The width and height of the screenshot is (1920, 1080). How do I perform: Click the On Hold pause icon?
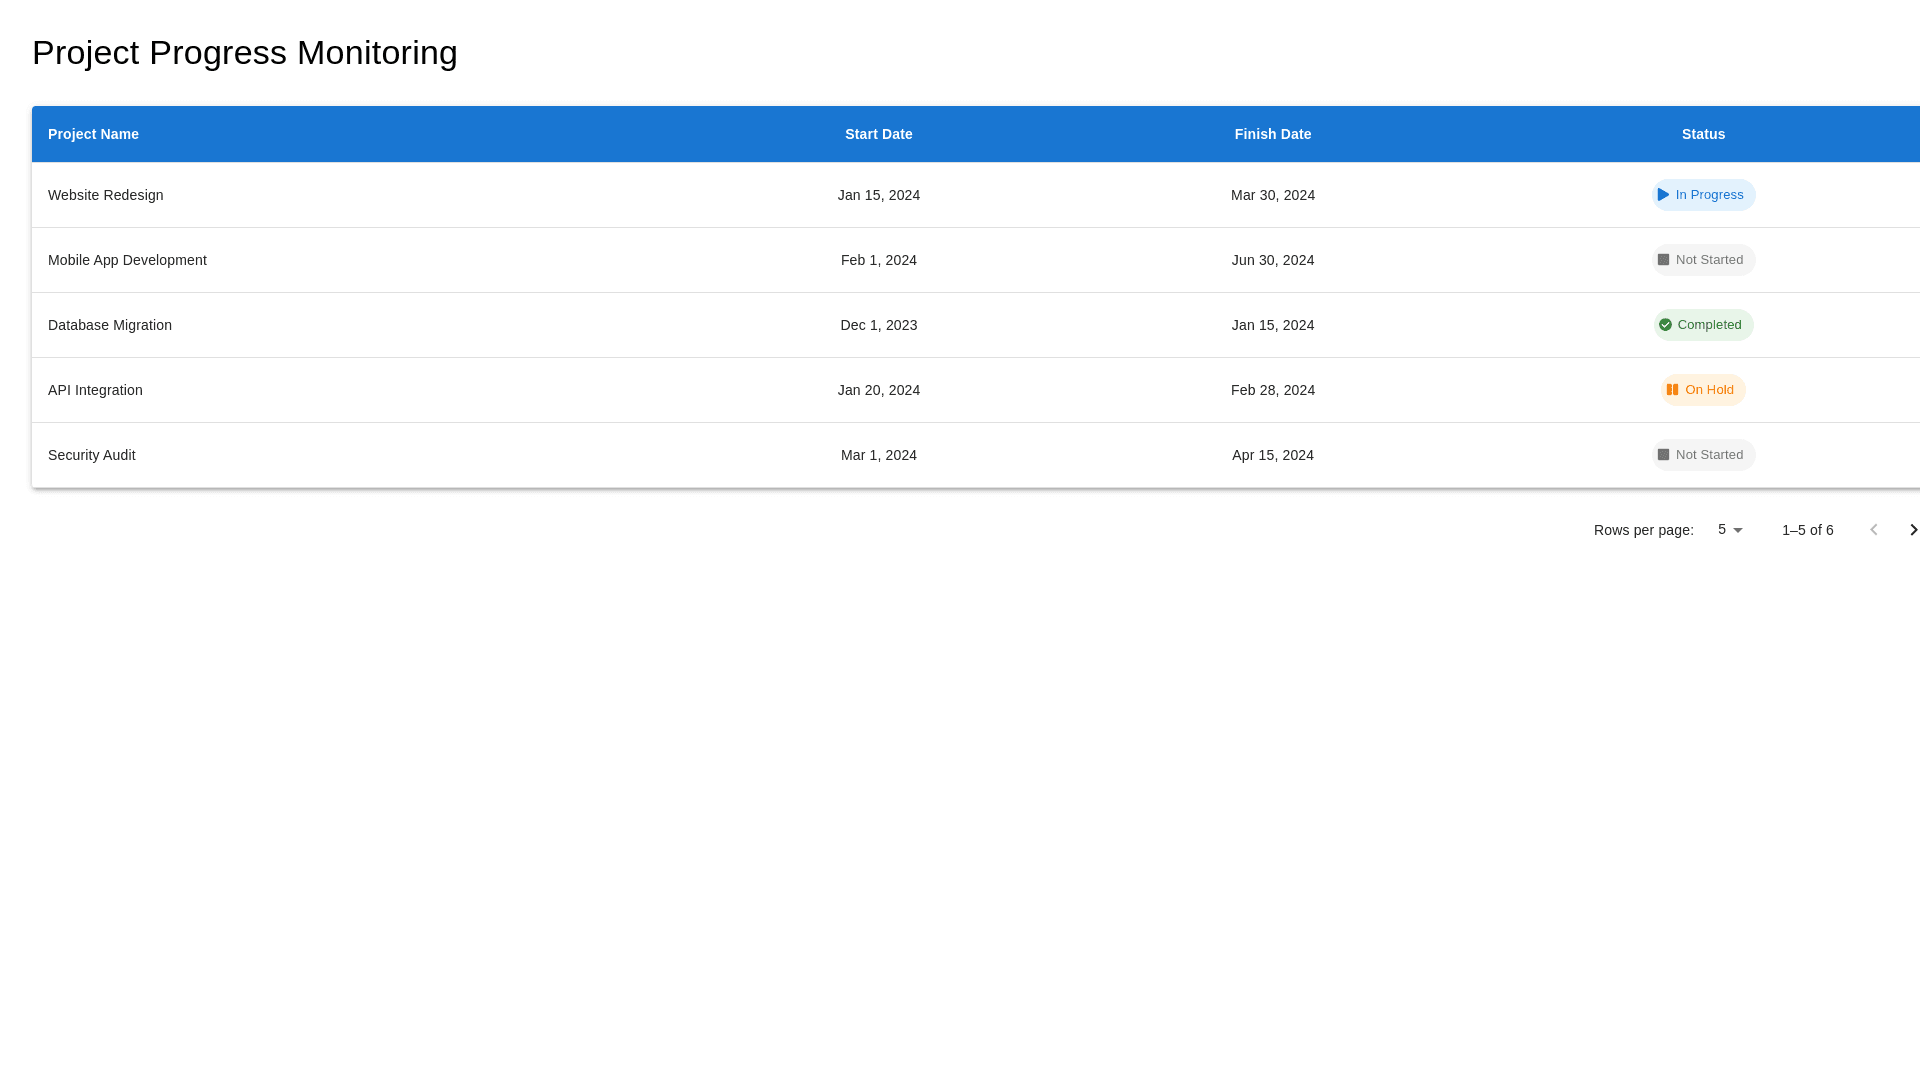1672,390
